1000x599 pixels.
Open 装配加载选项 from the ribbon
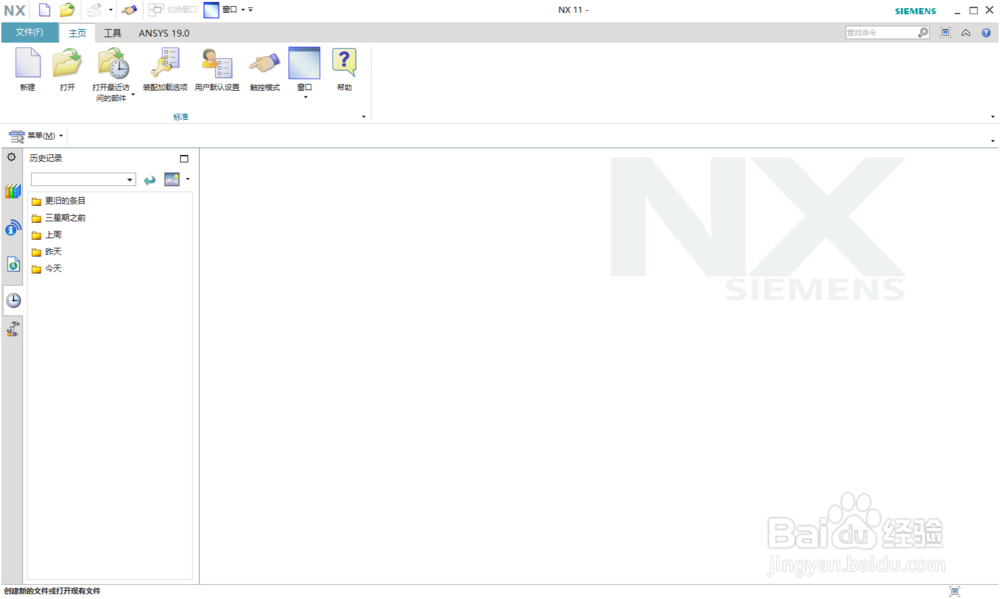pos(165,70)
